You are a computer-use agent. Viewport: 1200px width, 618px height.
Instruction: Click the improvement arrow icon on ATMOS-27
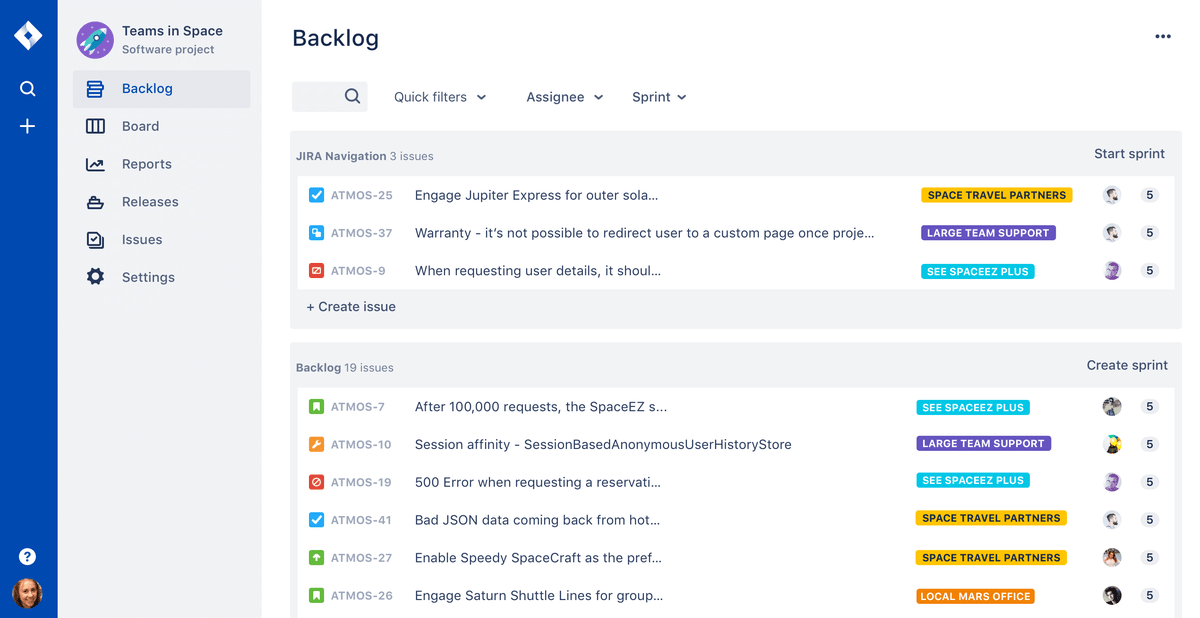click(x=316, y=557)
